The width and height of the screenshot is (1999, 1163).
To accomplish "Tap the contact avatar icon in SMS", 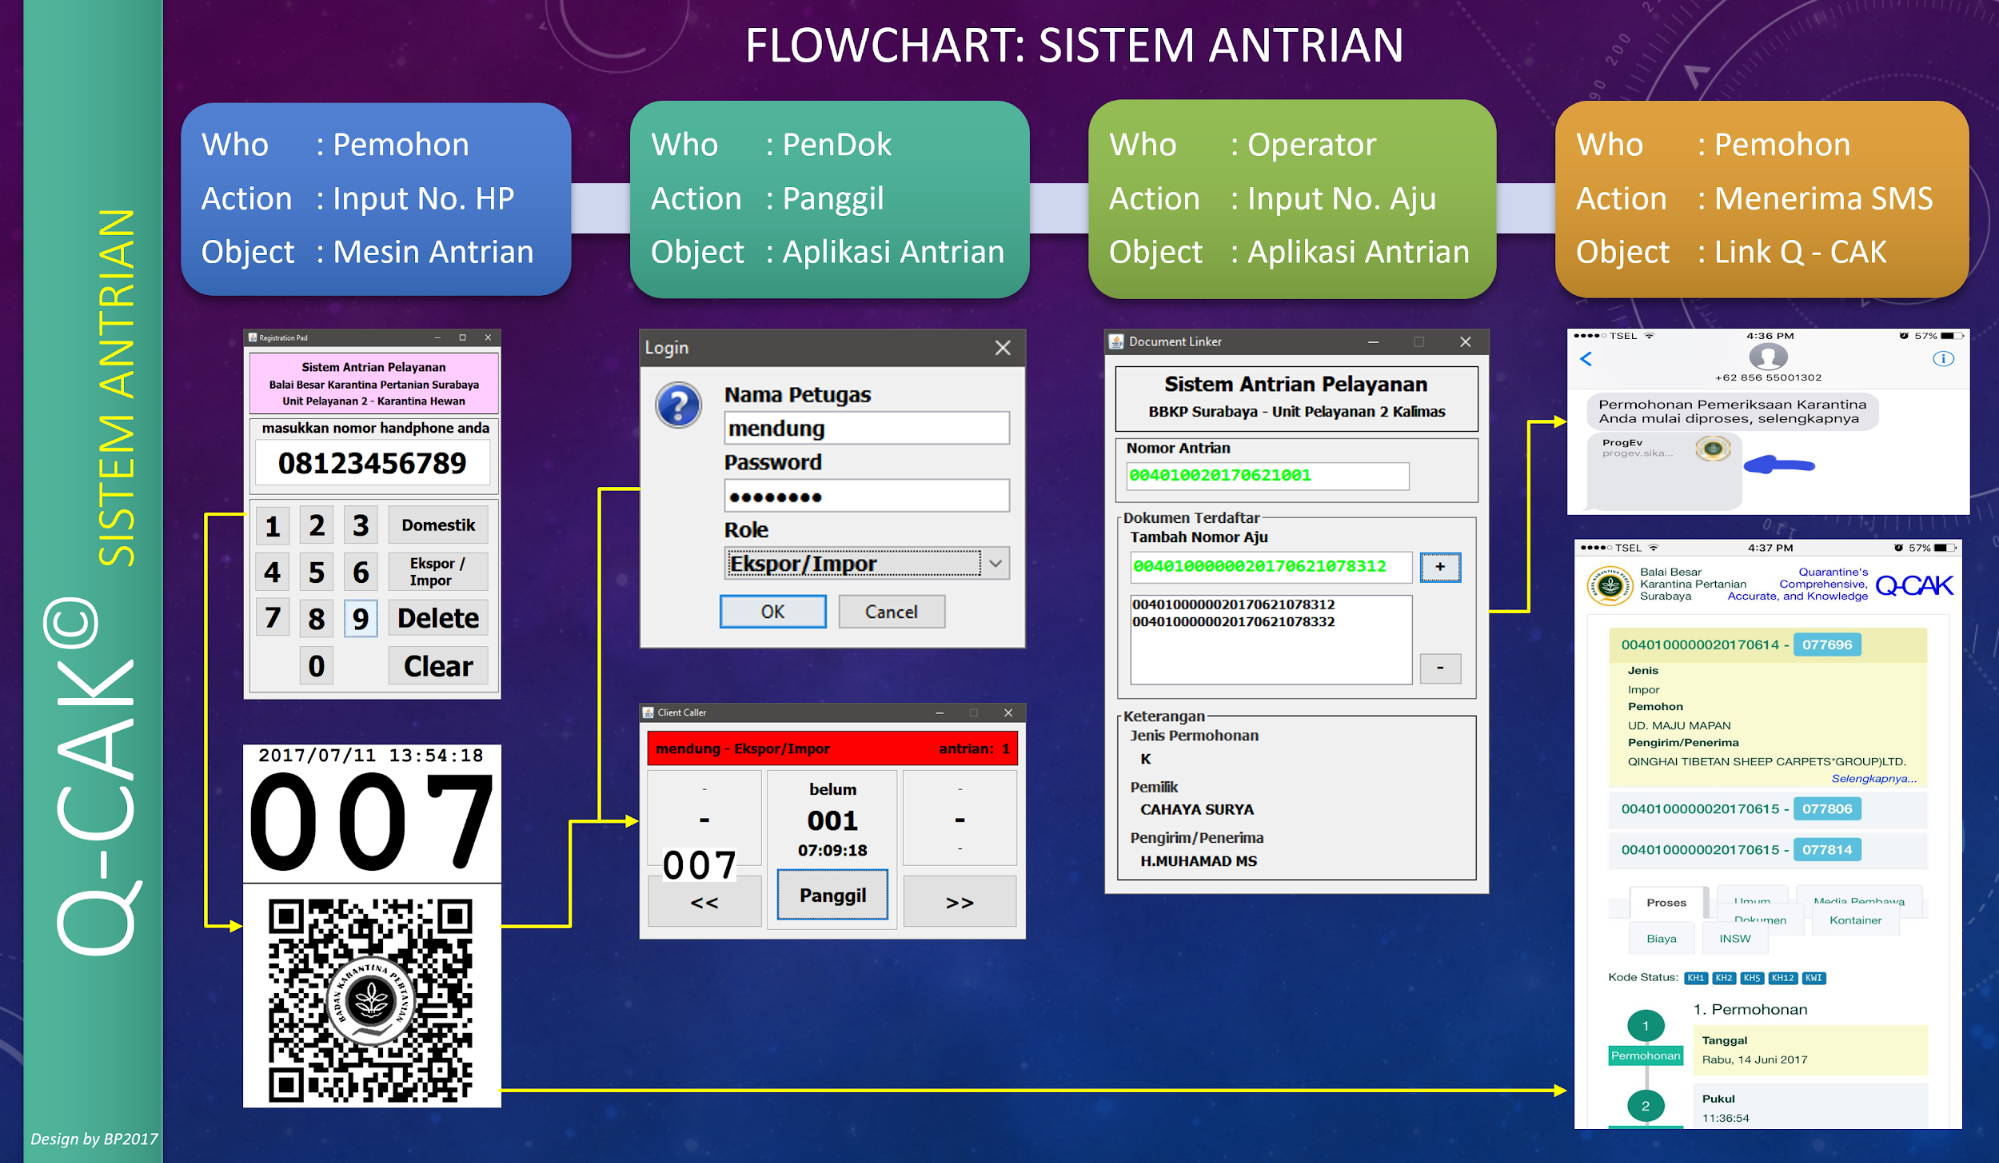I will tap(1767, 357).
